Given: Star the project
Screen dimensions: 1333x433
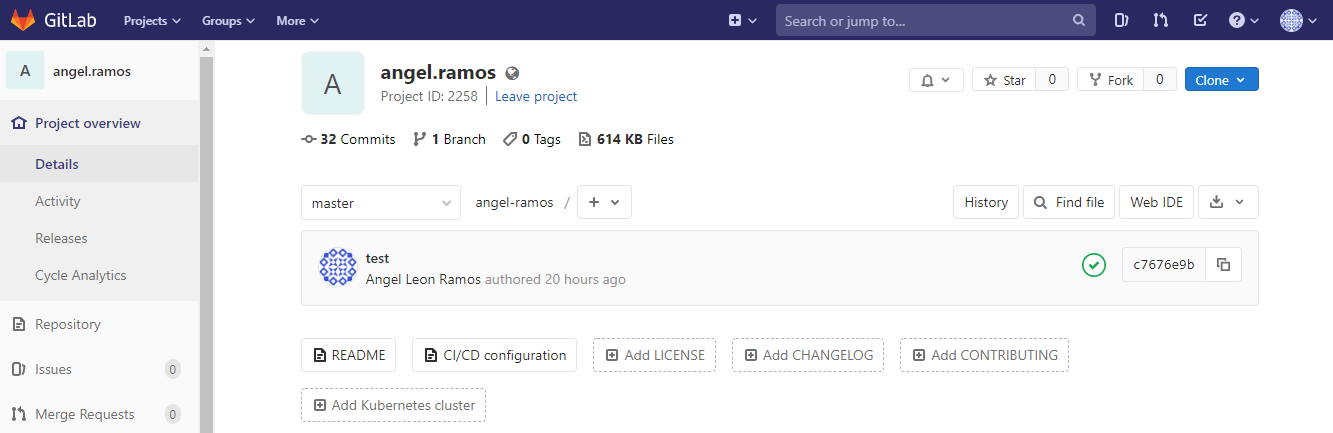Looking at the screenshot, I should point(1004,80).
